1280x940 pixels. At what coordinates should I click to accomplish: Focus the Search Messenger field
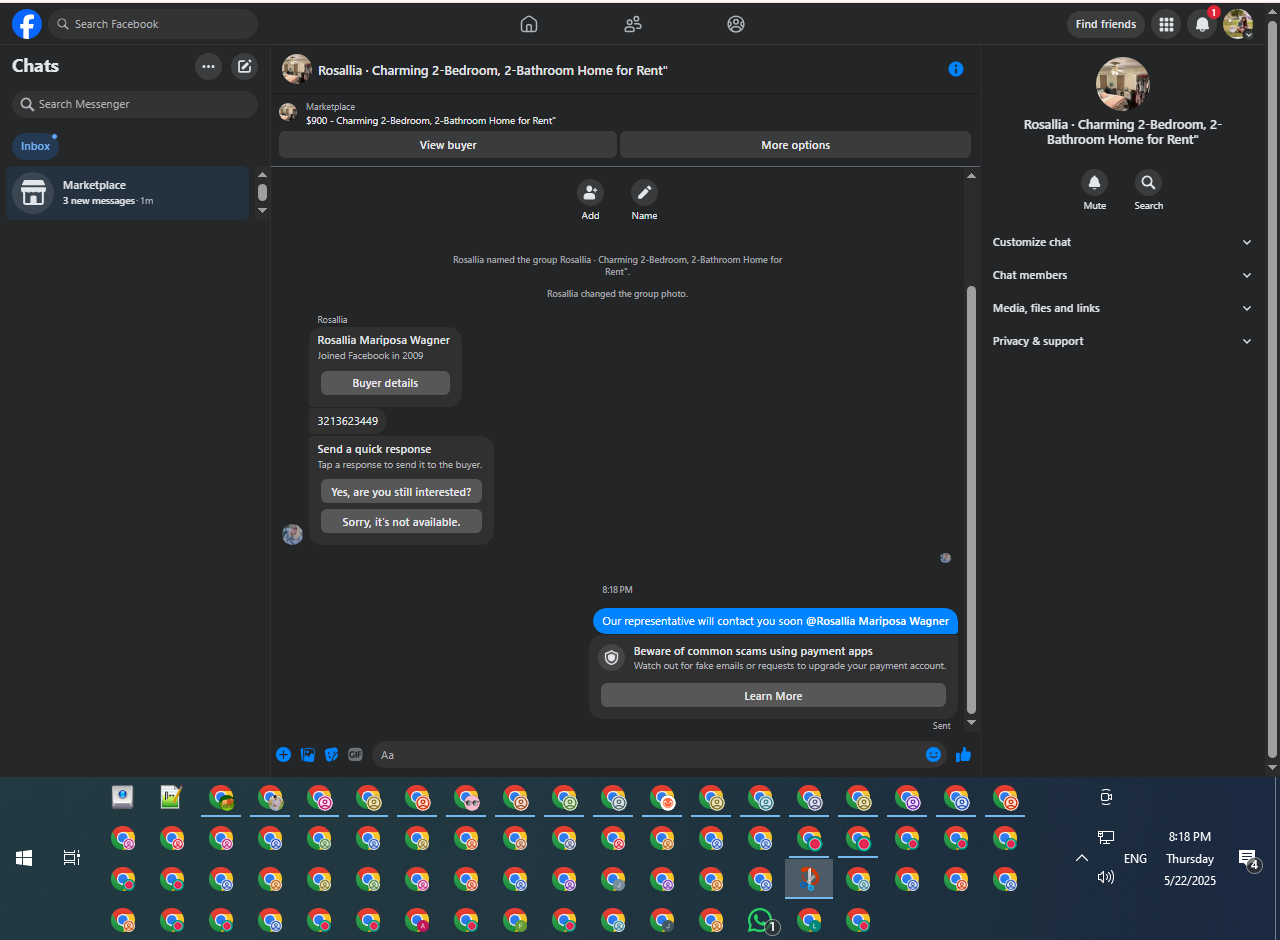(x=135, y=104)
